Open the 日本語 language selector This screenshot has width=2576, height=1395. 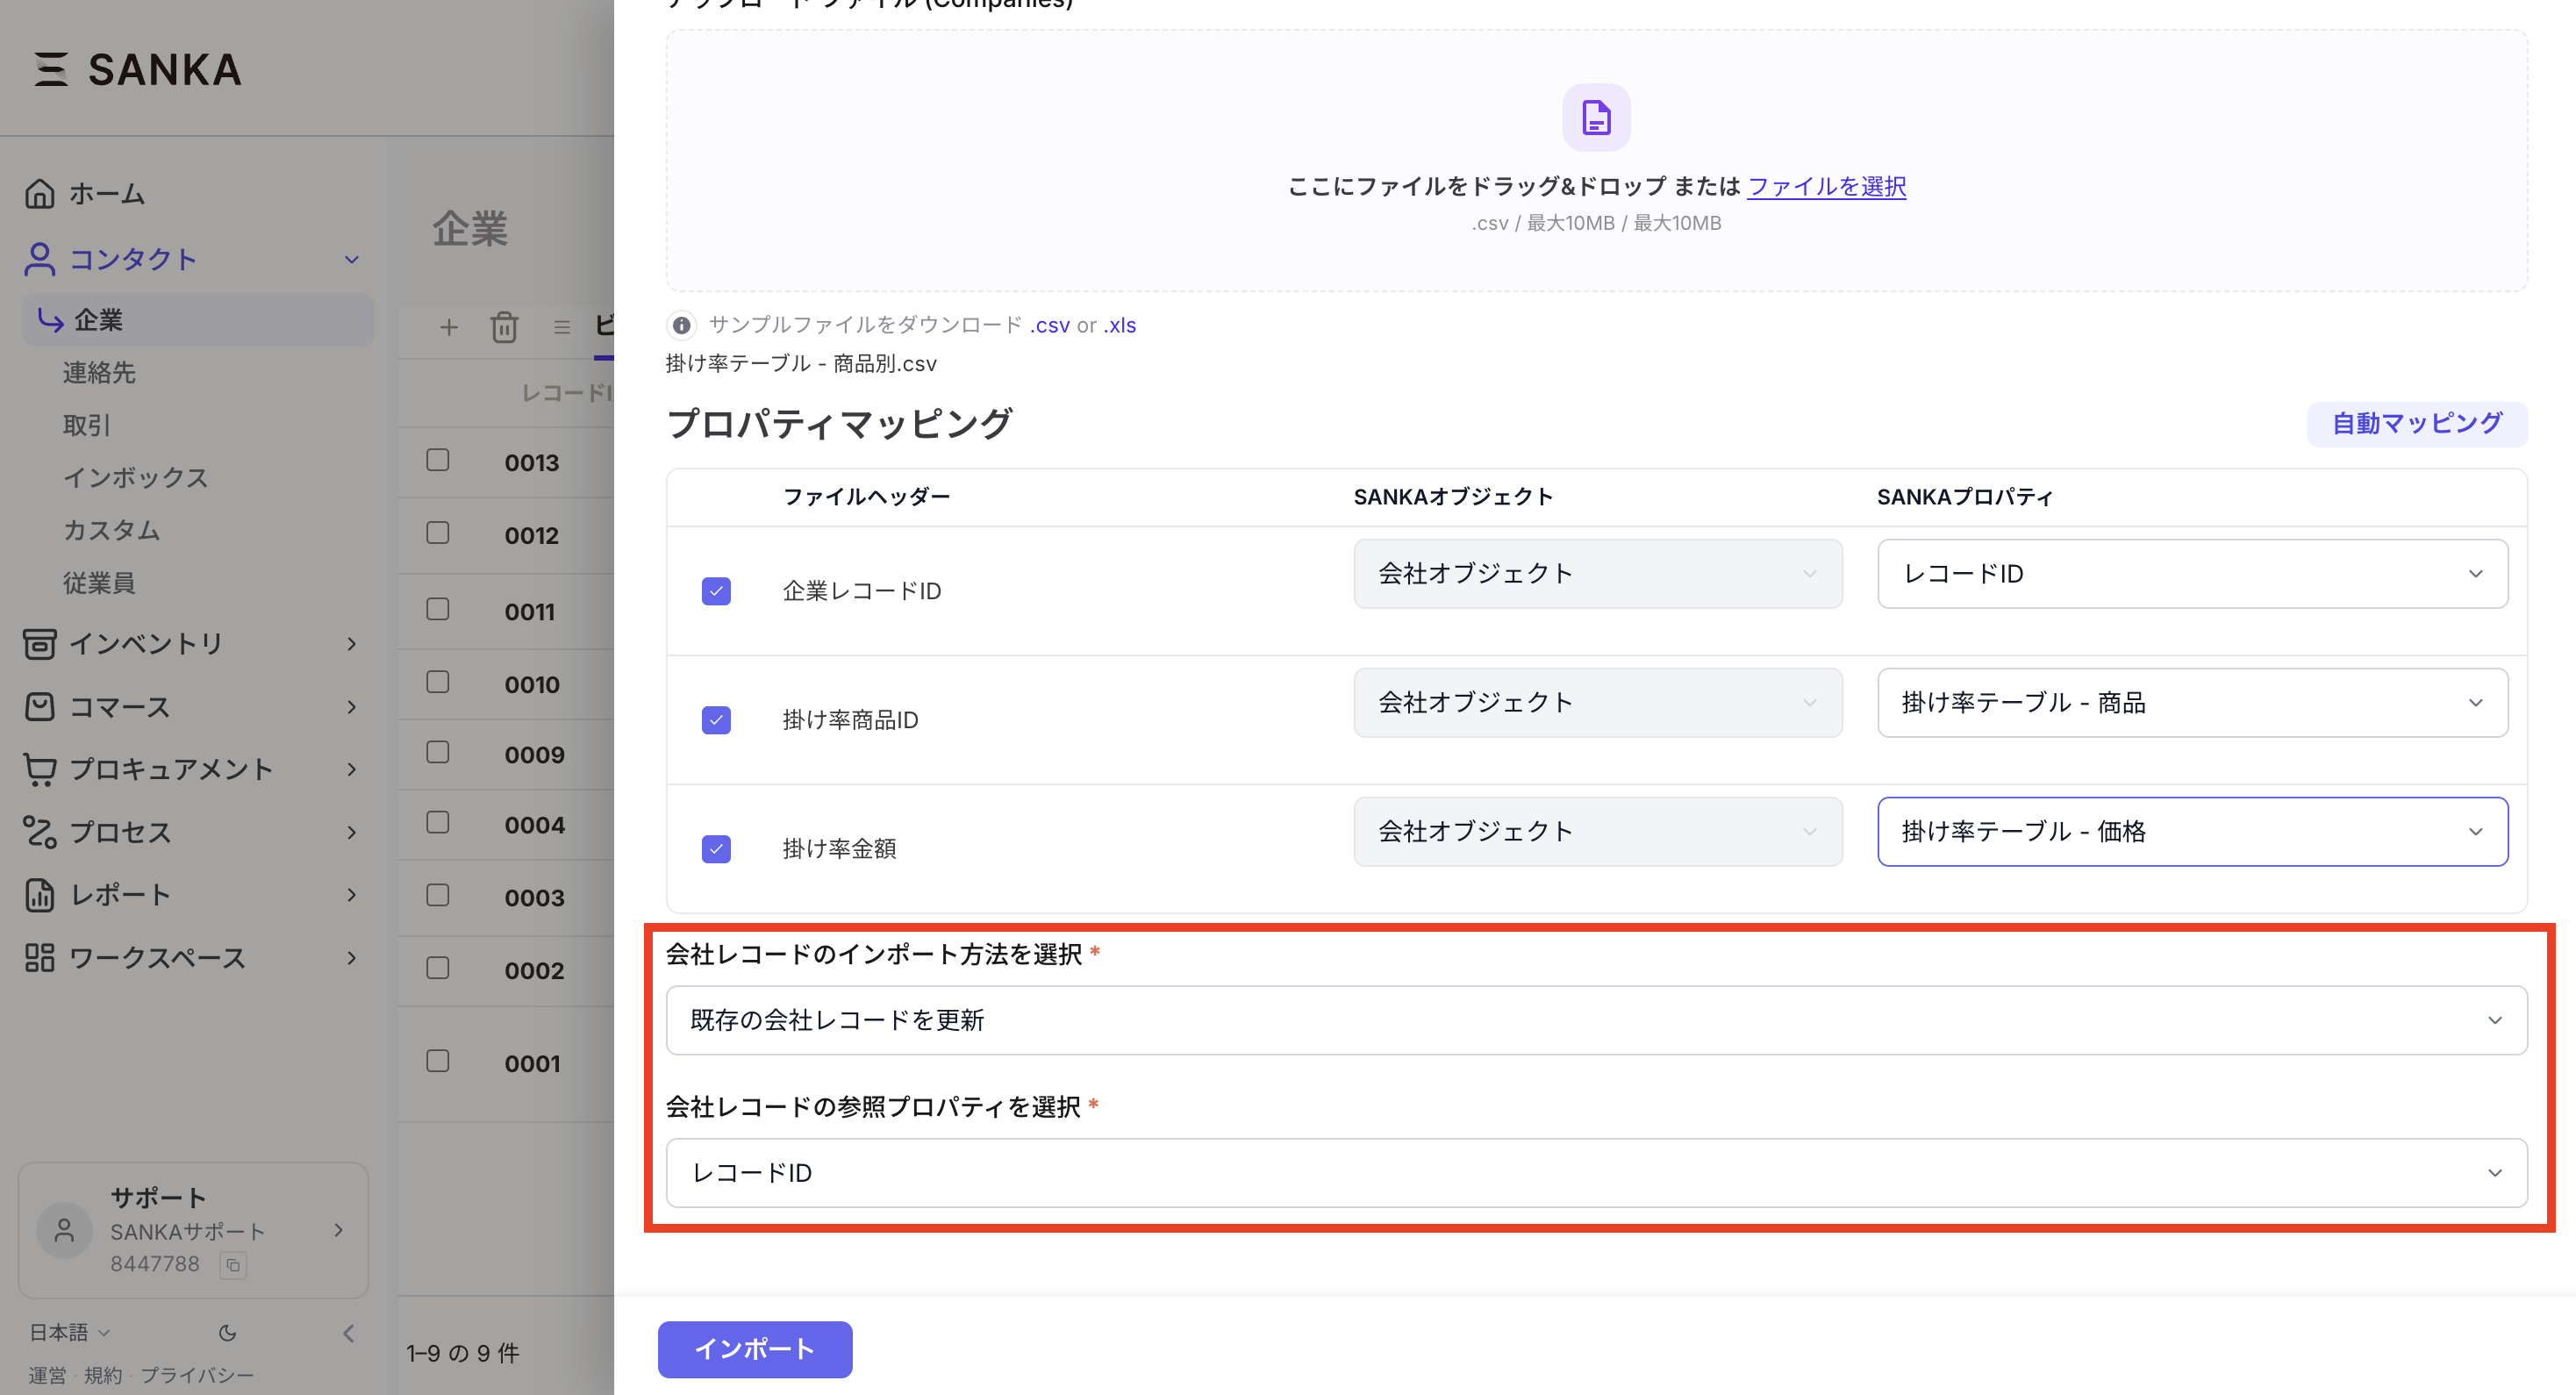pos(68,1332)
